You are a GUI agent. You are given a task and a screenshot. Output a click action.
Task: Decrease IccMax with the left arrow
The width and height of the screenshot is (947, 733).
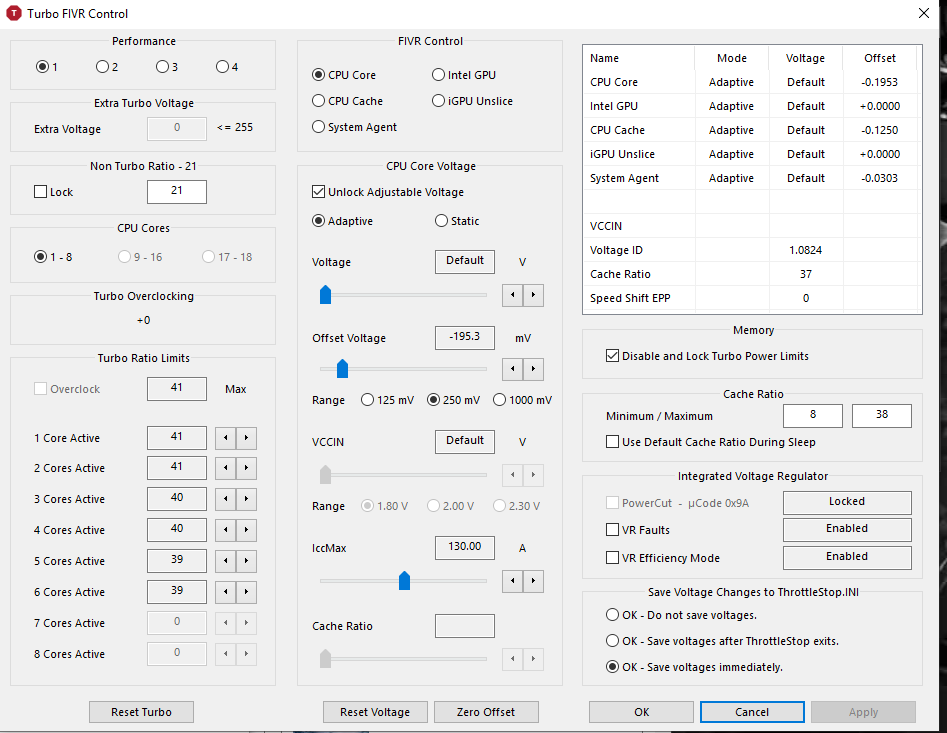pos(513,581)
